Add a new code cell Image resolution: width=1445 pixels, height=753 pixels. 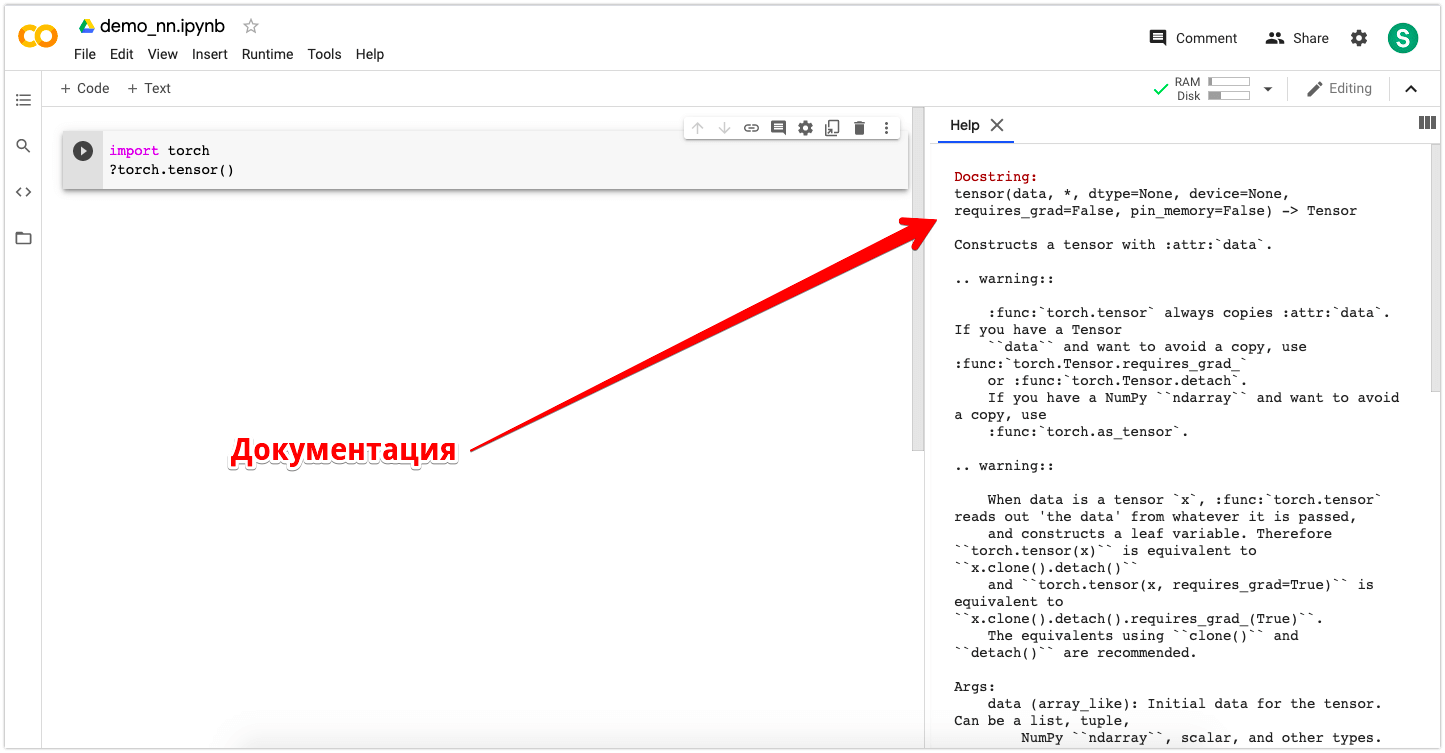pos(84,88)
